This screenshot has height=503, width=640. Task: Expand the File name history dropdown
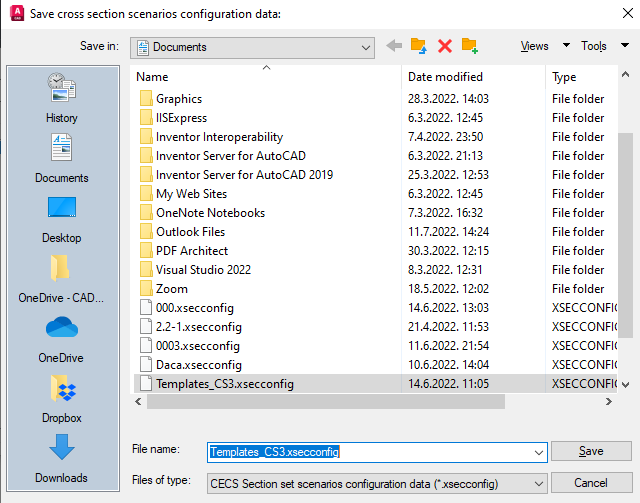pos(538,452)
